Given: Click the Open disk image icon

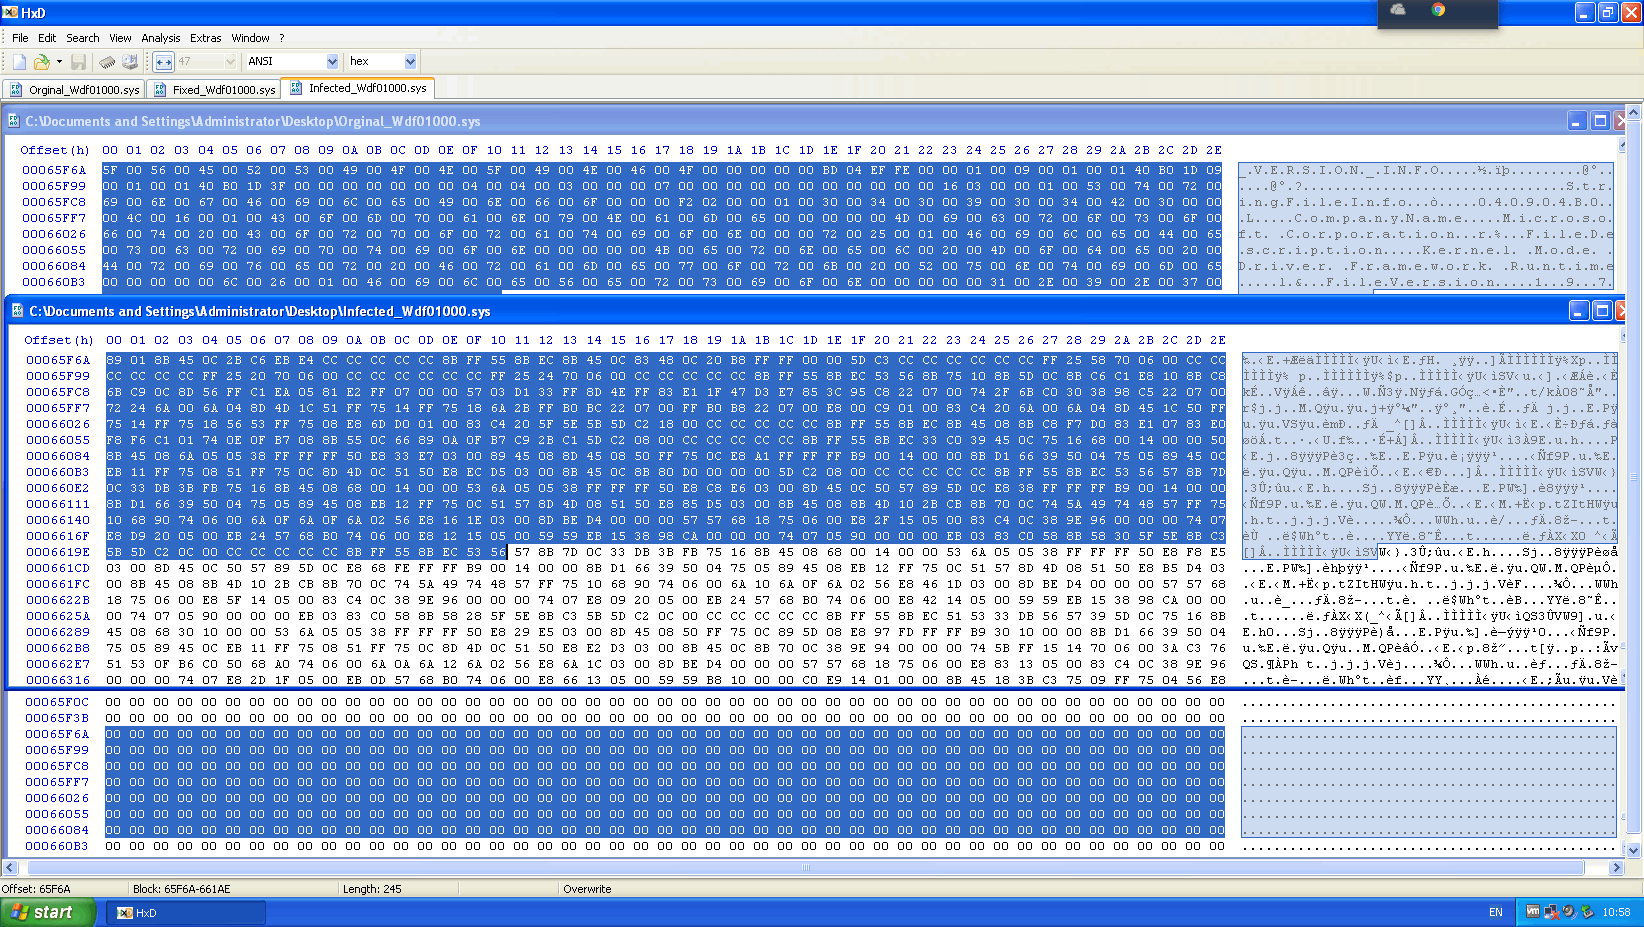Looking at the screenshot, I should 130,62.
